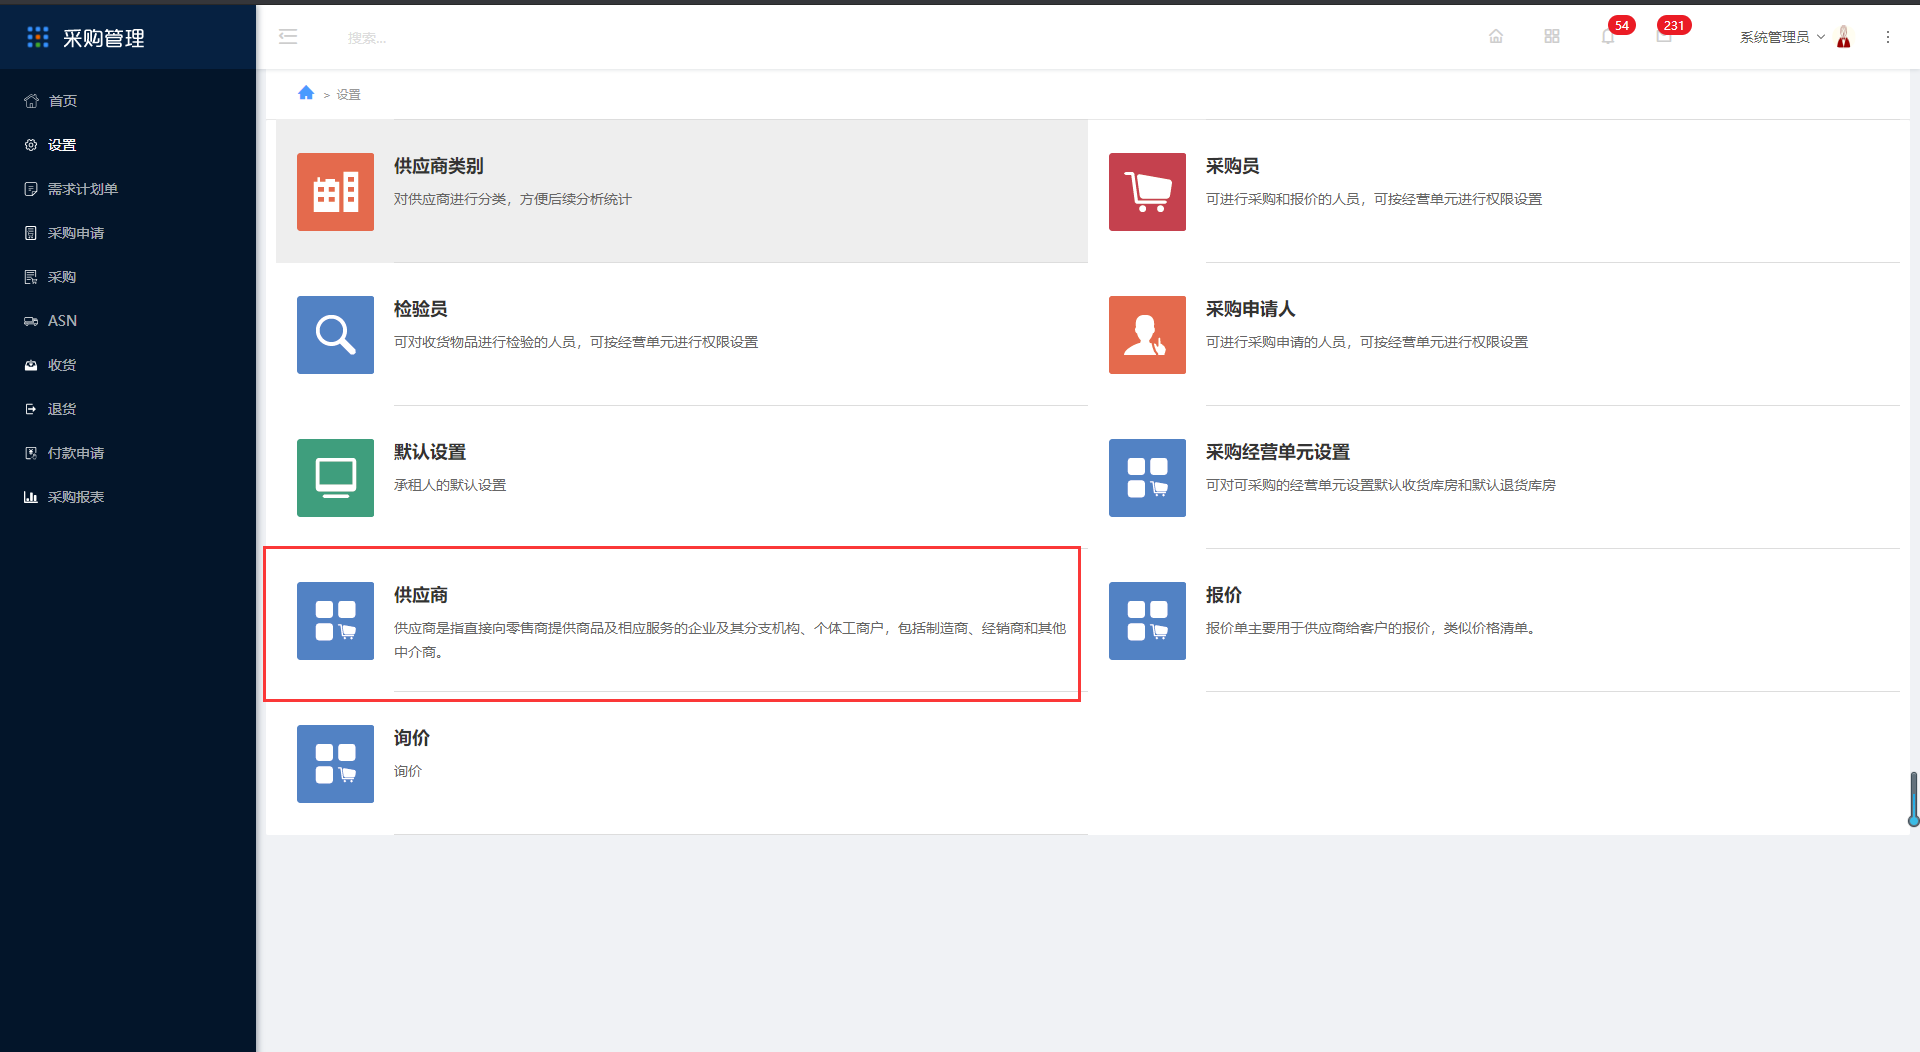Click house icon beside 首页 in sidebar
The image size is (1920, 1052).
(31, 101)
